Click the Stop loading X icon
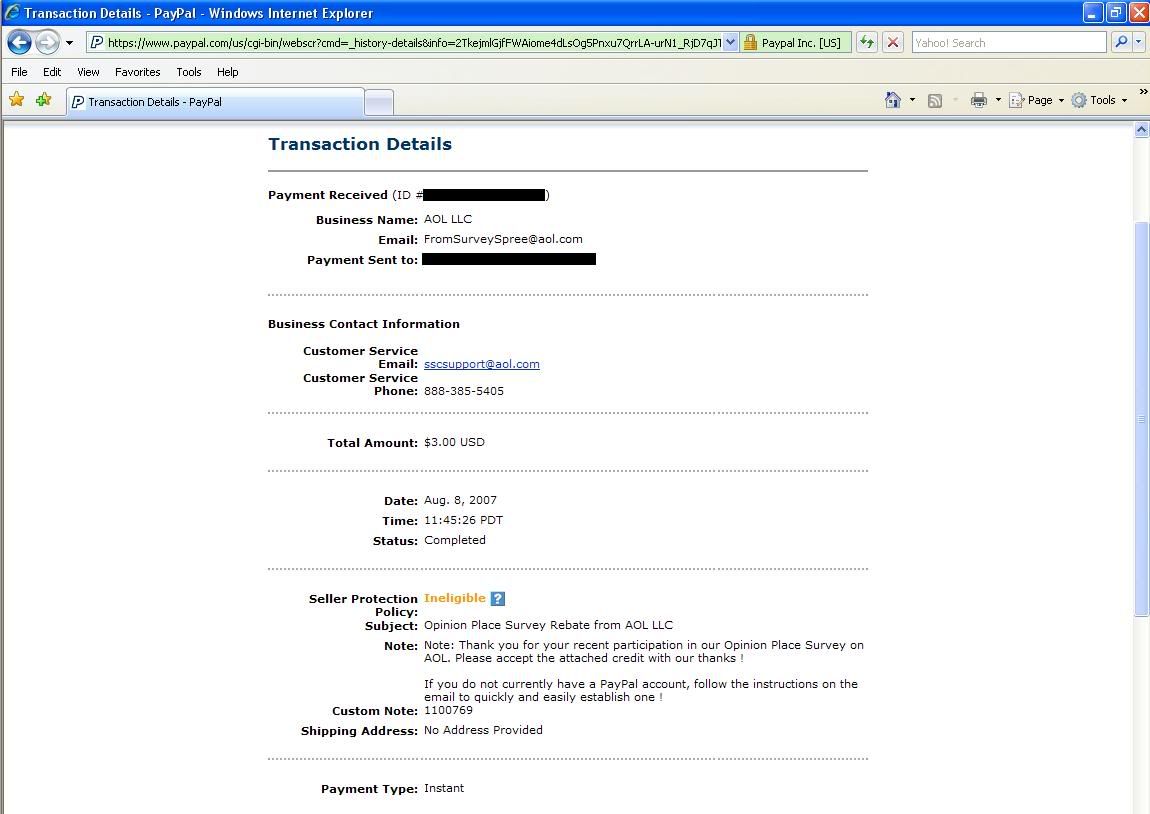 coord(893,43)
